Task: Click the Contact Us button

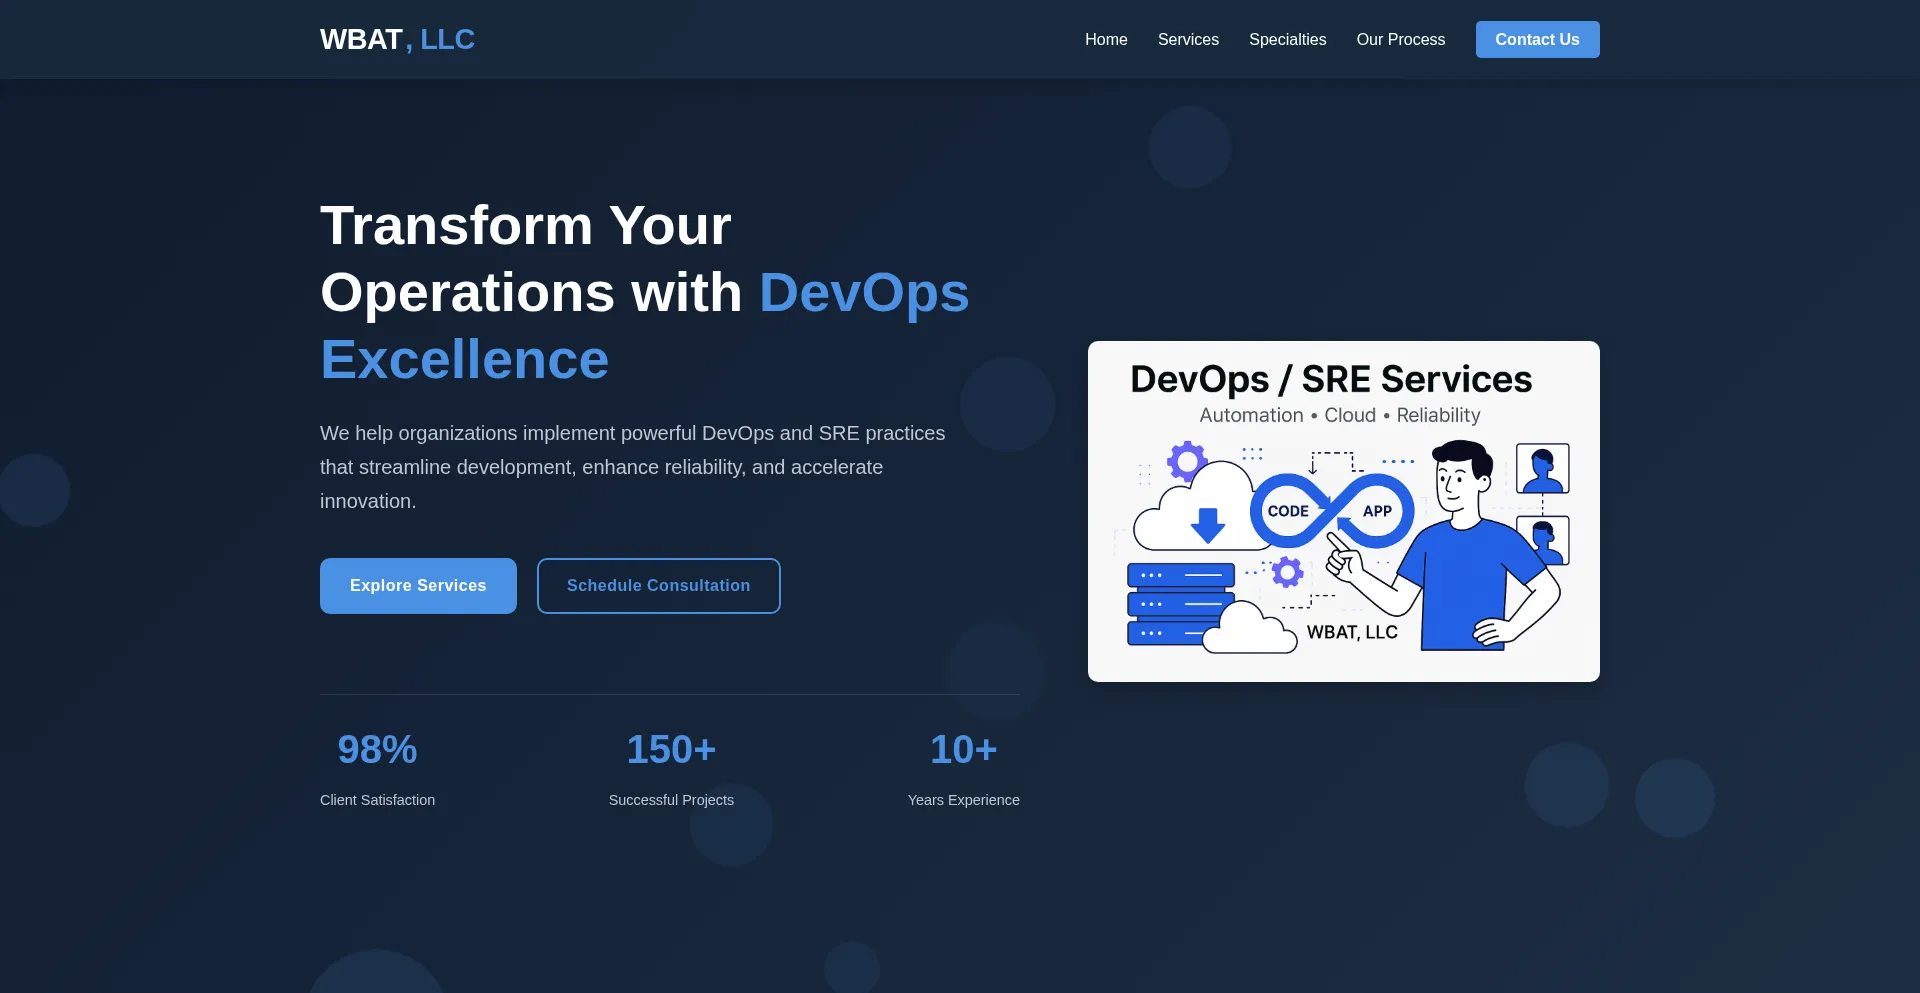Action: 1538,39
